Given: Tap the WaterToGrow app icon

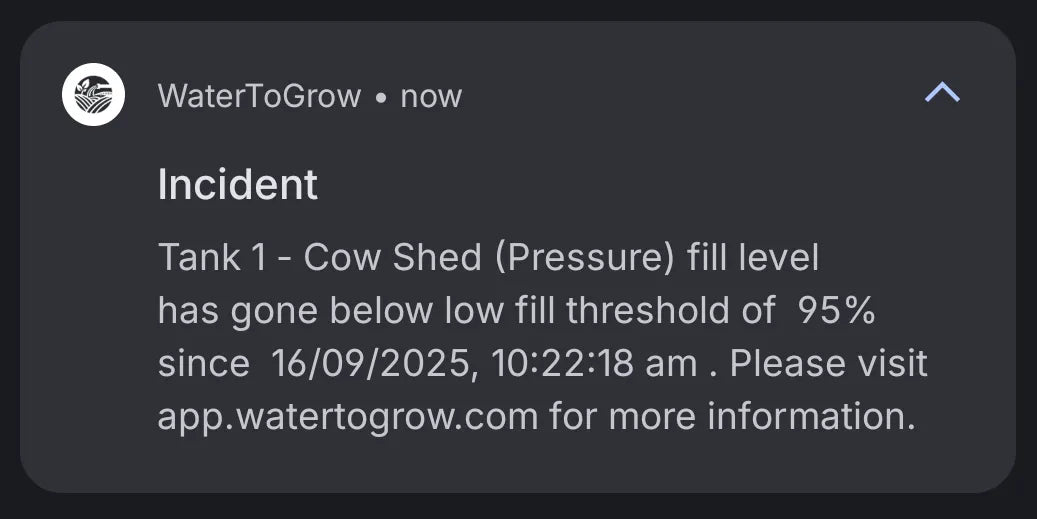Looking at the screenshot, I should 93,95.
